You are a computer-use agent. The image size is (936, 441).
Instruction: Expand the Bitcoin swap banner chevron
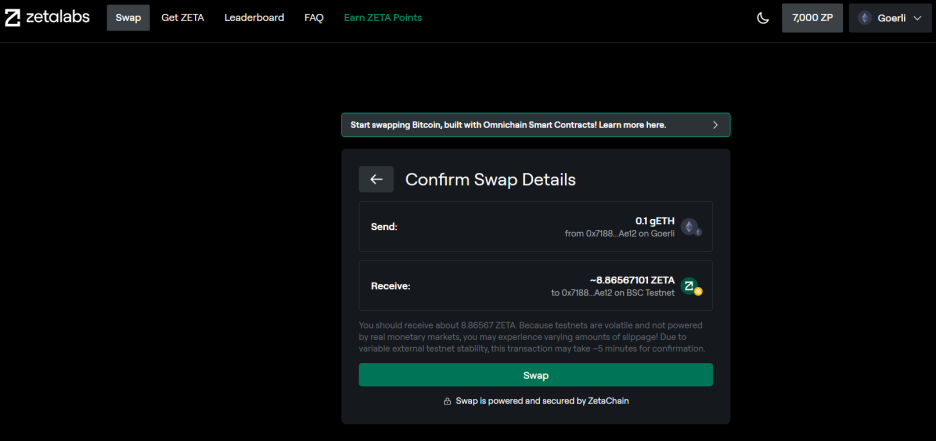715,125
